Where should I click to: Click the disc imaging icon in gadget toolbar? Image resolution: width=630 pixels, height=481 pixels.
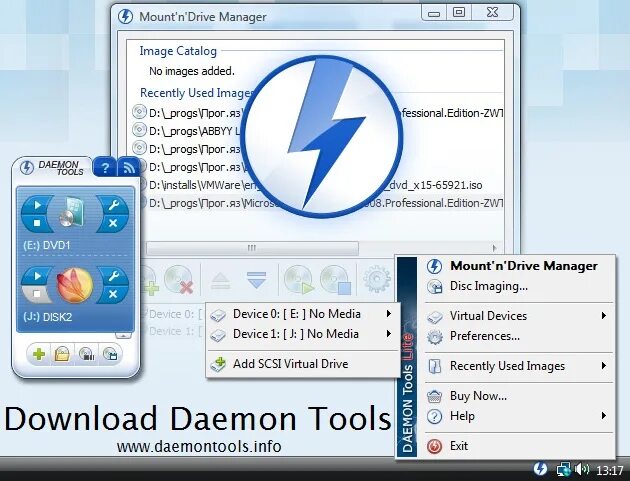coord(86,354)
